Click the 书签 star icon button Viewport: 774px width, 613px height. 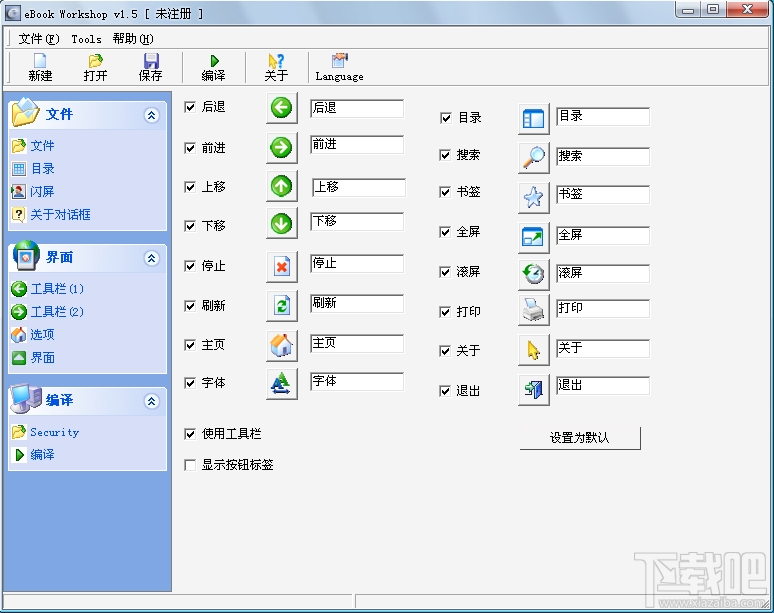pyautogui.click(x=534, y=197)
